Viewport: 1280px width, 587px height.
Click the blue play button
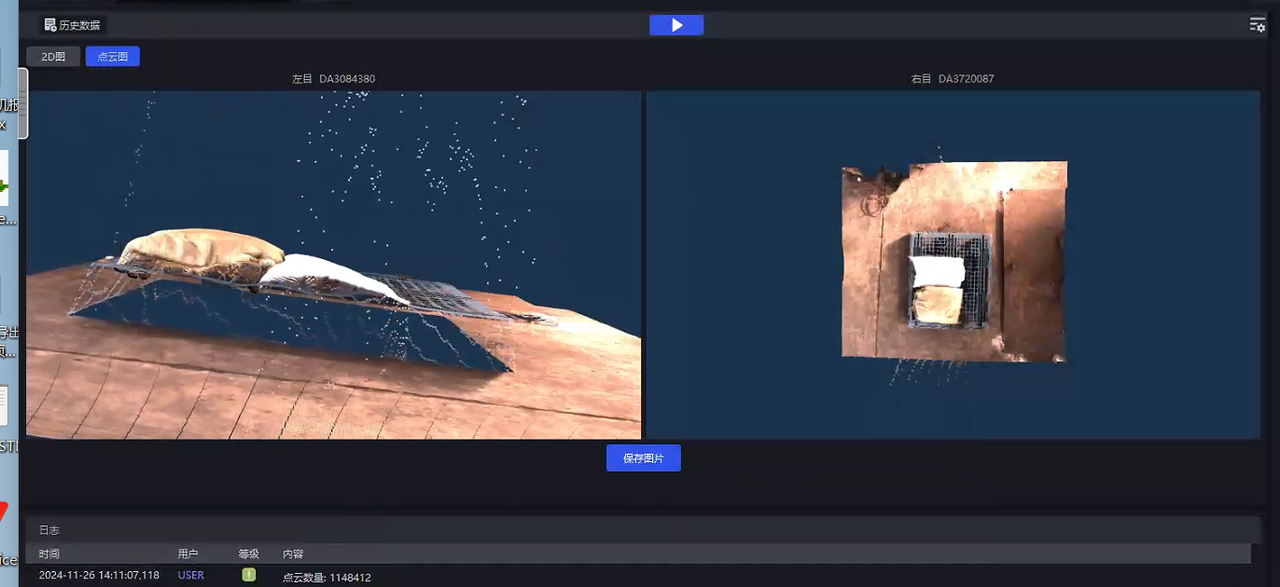tap(676, 25)
